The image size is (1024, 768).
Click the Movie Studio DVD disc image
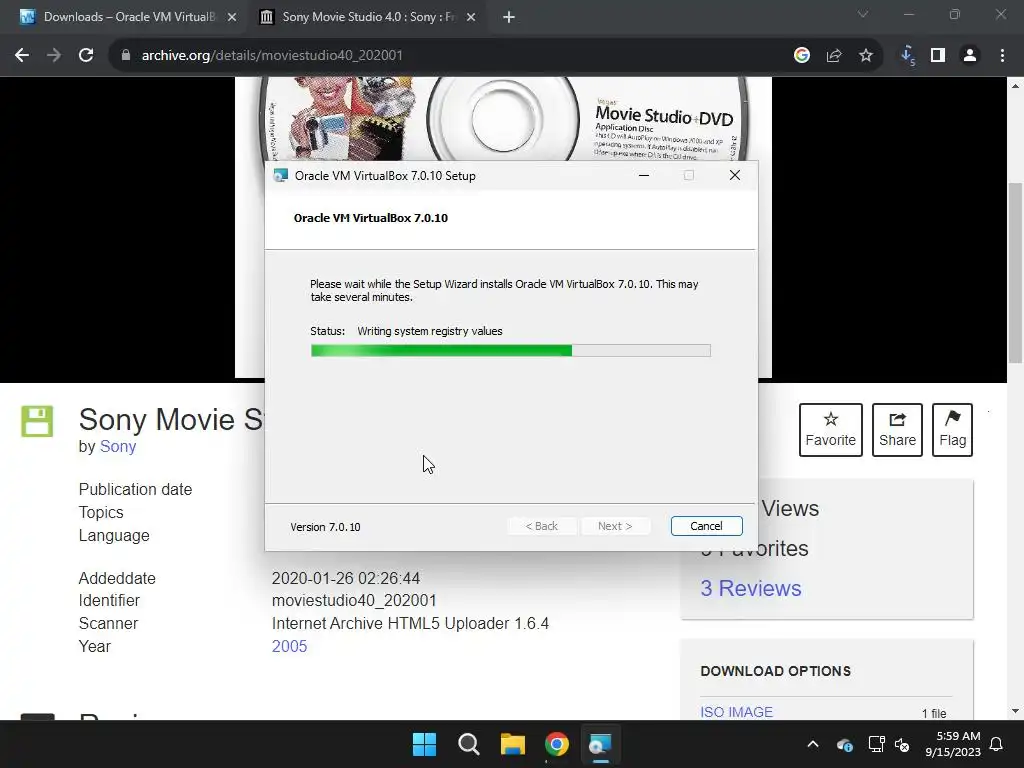[x=504, y=119]
